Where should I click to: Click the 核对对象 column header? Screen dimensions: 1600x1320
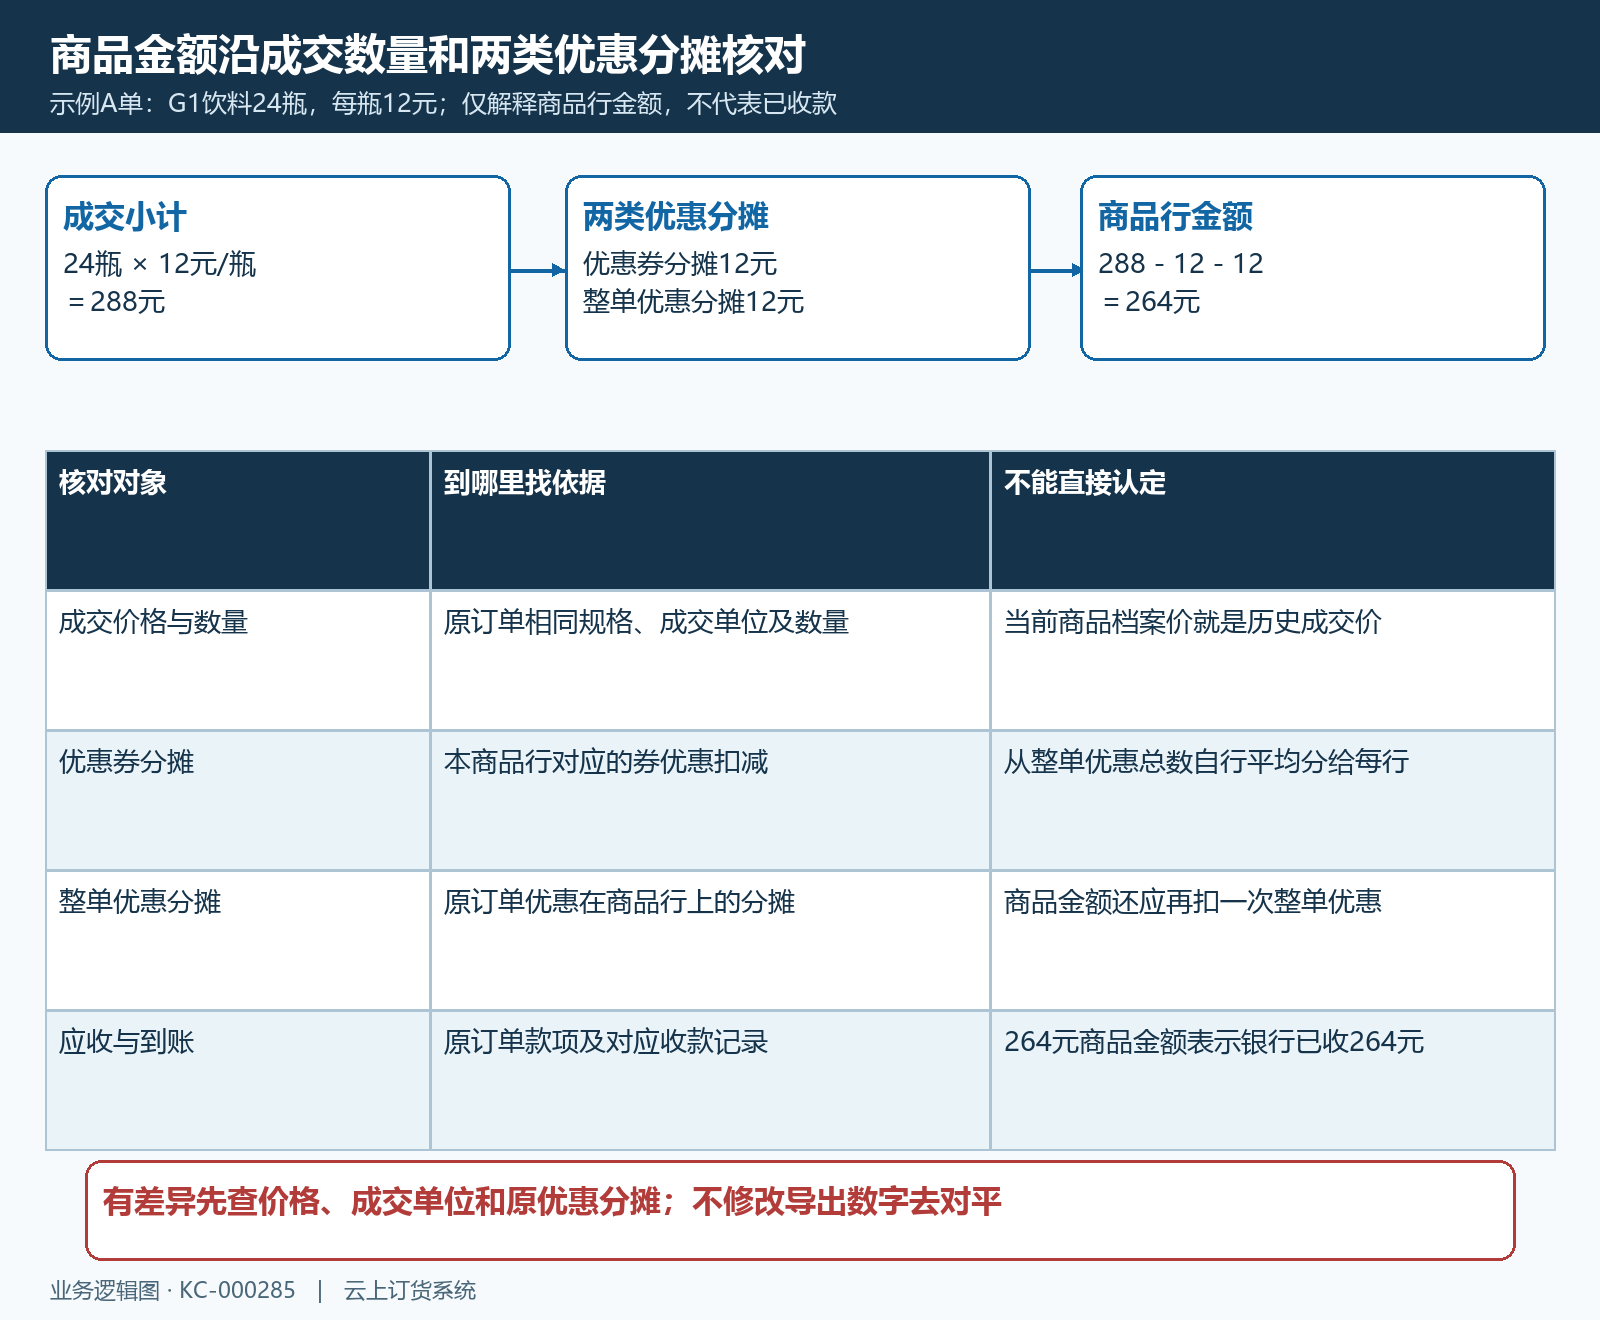pos(238,521)
